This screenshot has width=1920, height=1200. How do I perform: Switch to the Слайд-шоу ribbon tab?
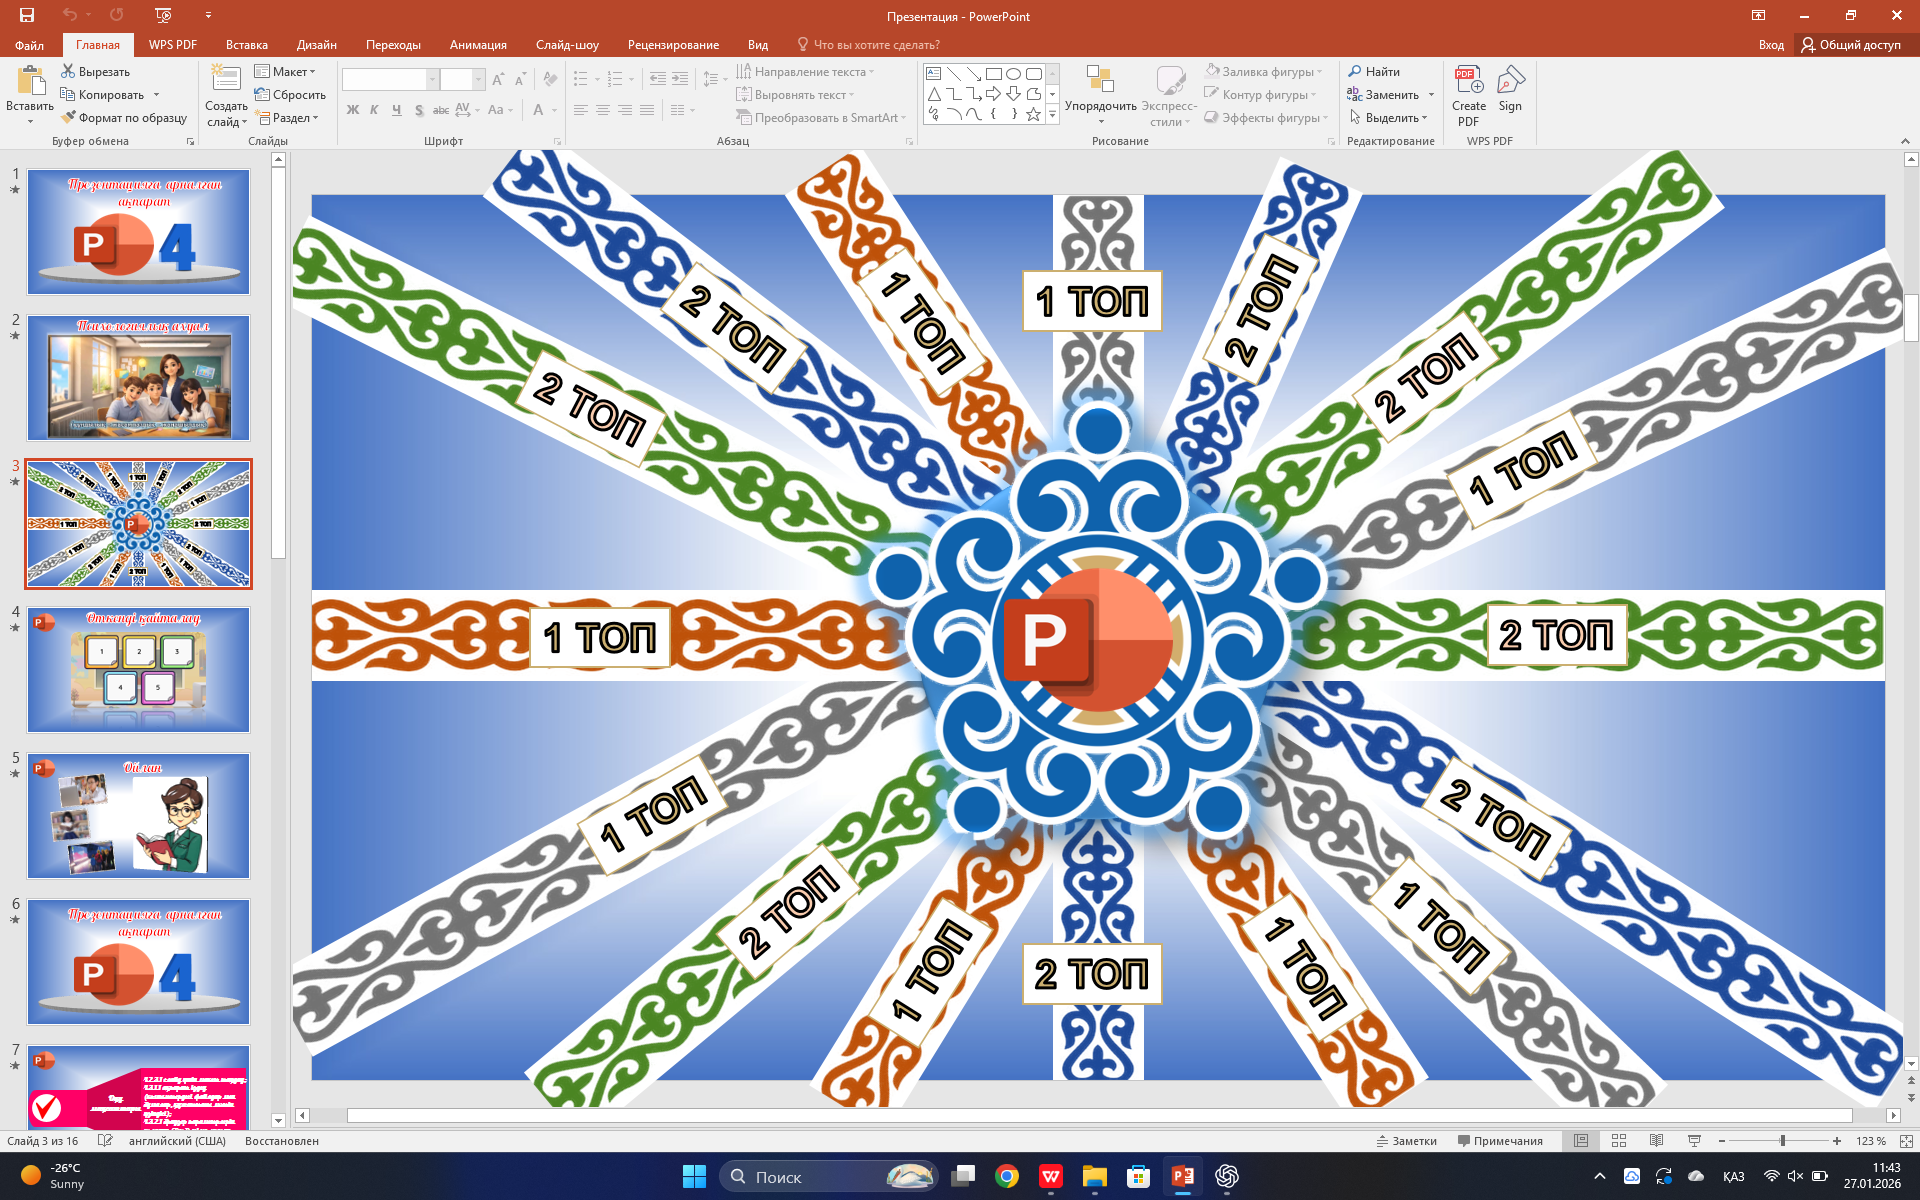[x=567, y=45]
